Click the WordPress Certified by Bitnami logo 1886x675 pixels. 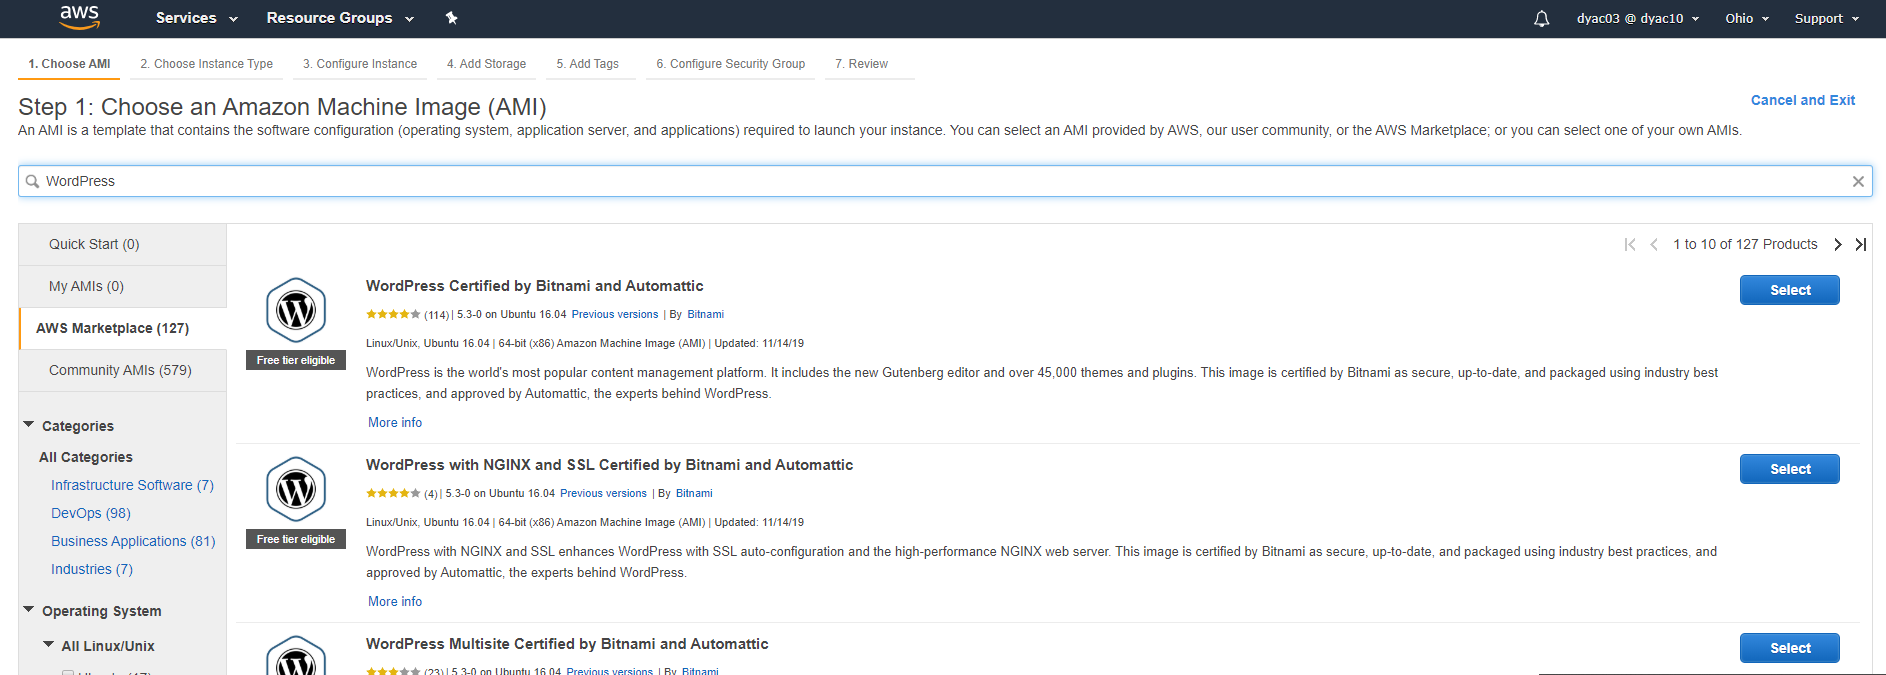click(x=296, y=310)
